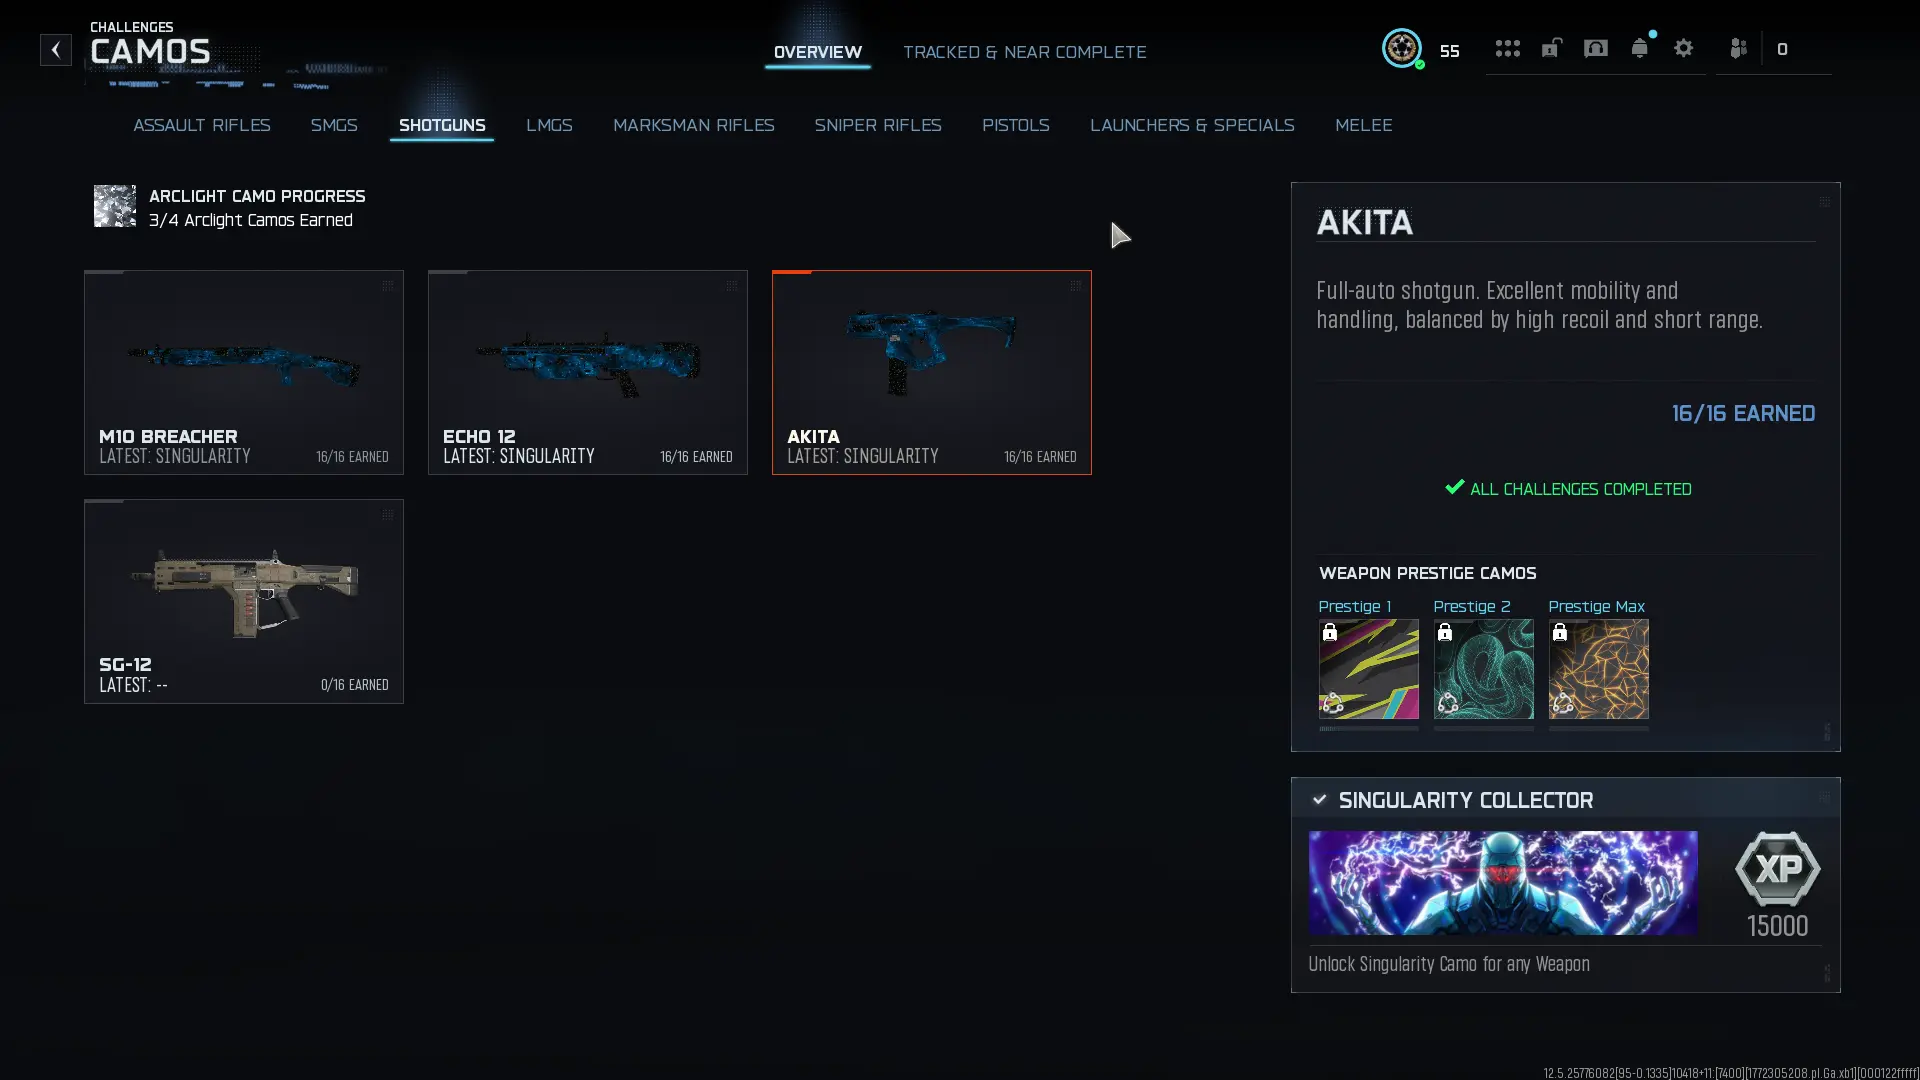Select the Echo 12 weapon card

(588, 372)
